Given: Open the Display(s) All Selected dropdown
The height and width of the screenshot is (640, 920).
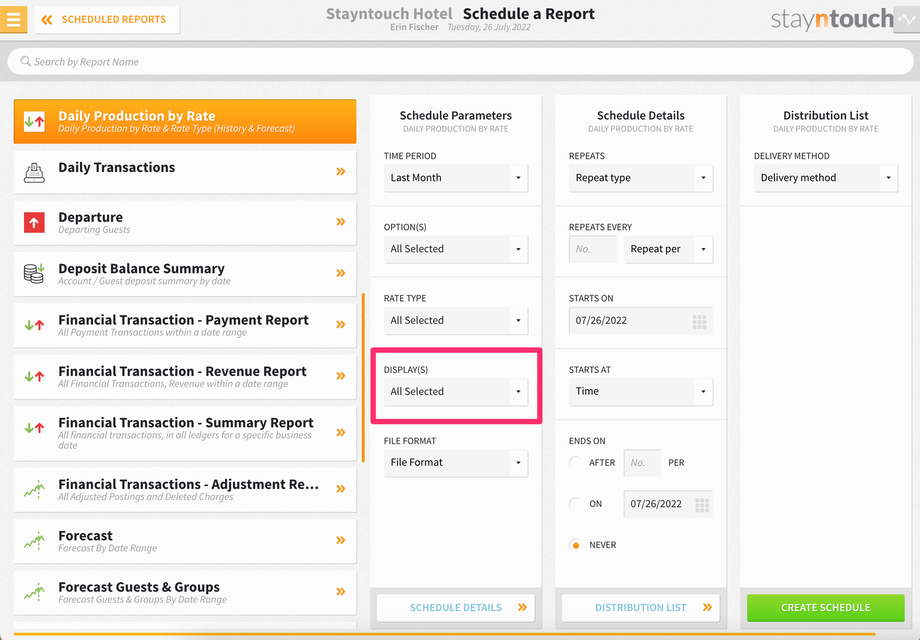Looking at the screenshot, I should (x=456, y=391).
